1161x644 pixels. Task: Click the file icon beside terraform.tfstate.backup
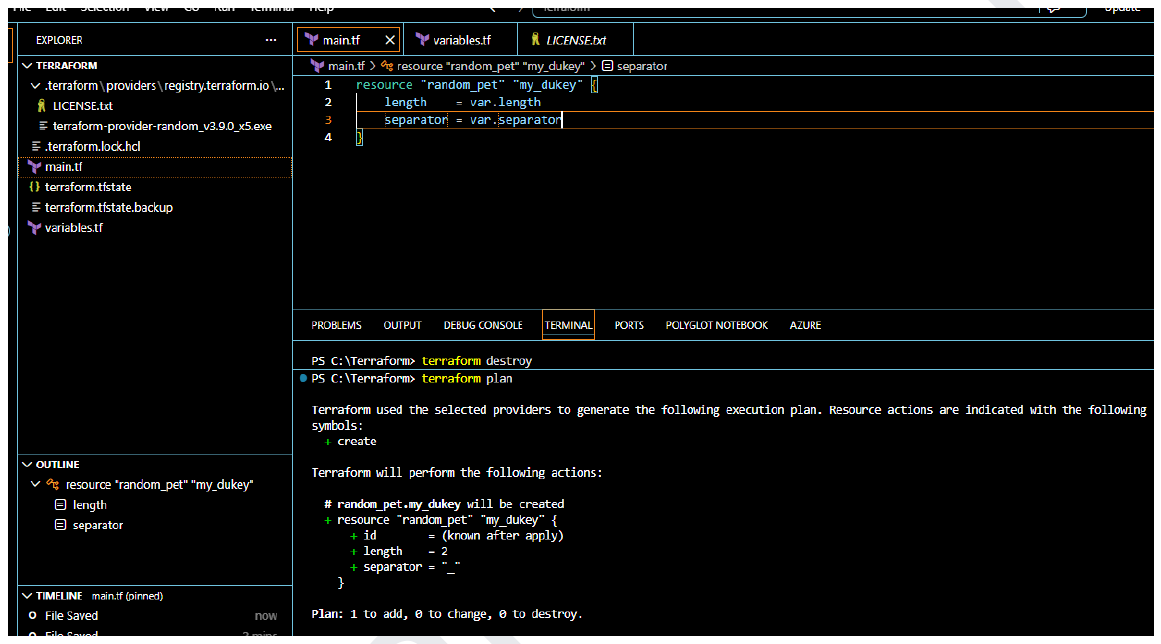36,207
